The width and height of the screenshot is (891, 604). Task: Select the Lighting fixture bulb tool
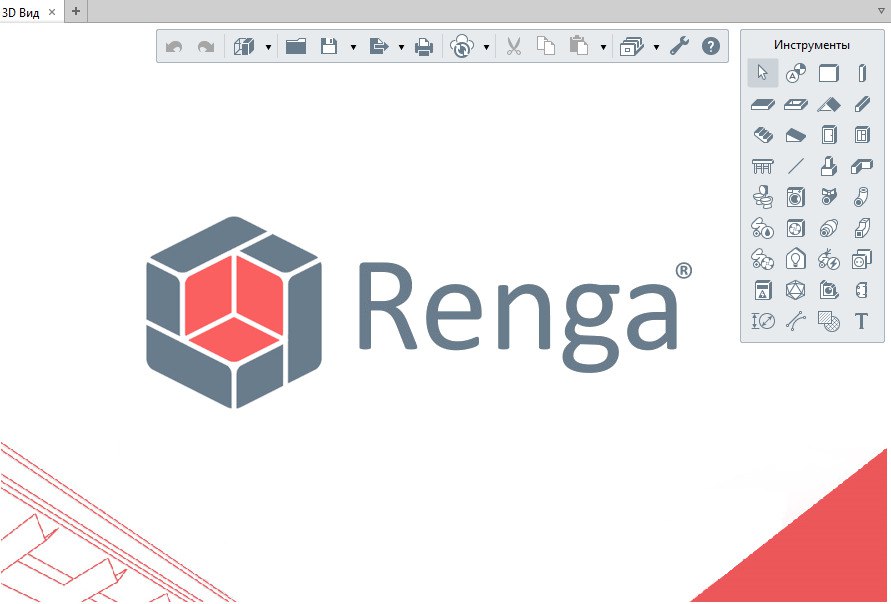coord(796,259)
